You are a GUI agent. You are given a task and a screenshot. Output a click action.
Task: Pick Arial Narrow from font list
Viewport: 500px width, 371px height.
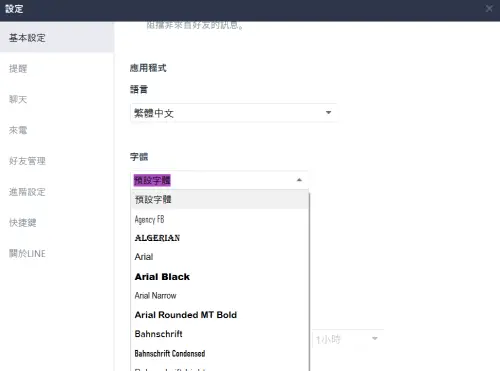pos(220,295)
